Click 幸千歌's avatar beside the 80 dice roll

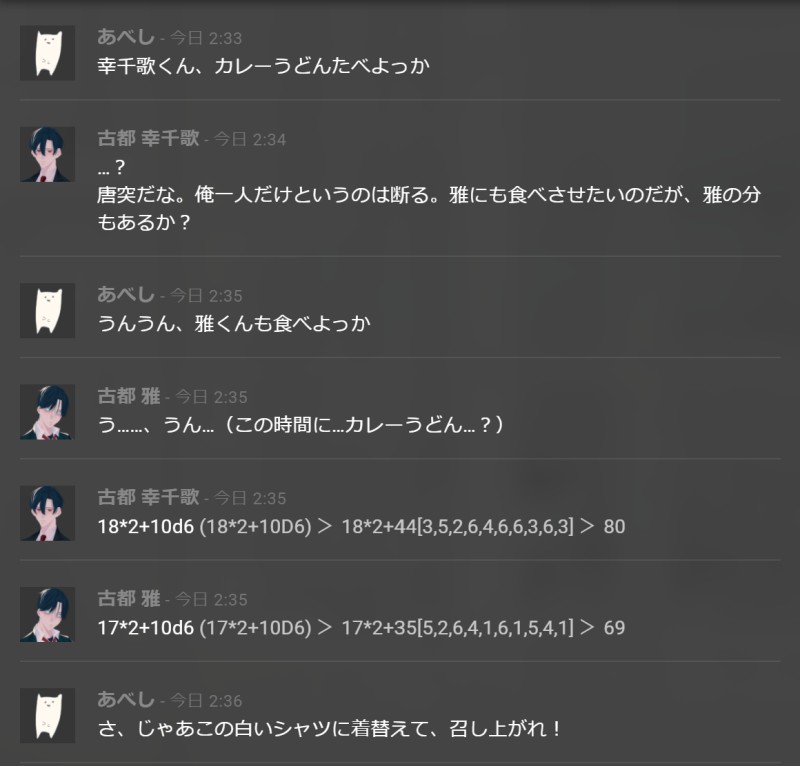(47, 513)
